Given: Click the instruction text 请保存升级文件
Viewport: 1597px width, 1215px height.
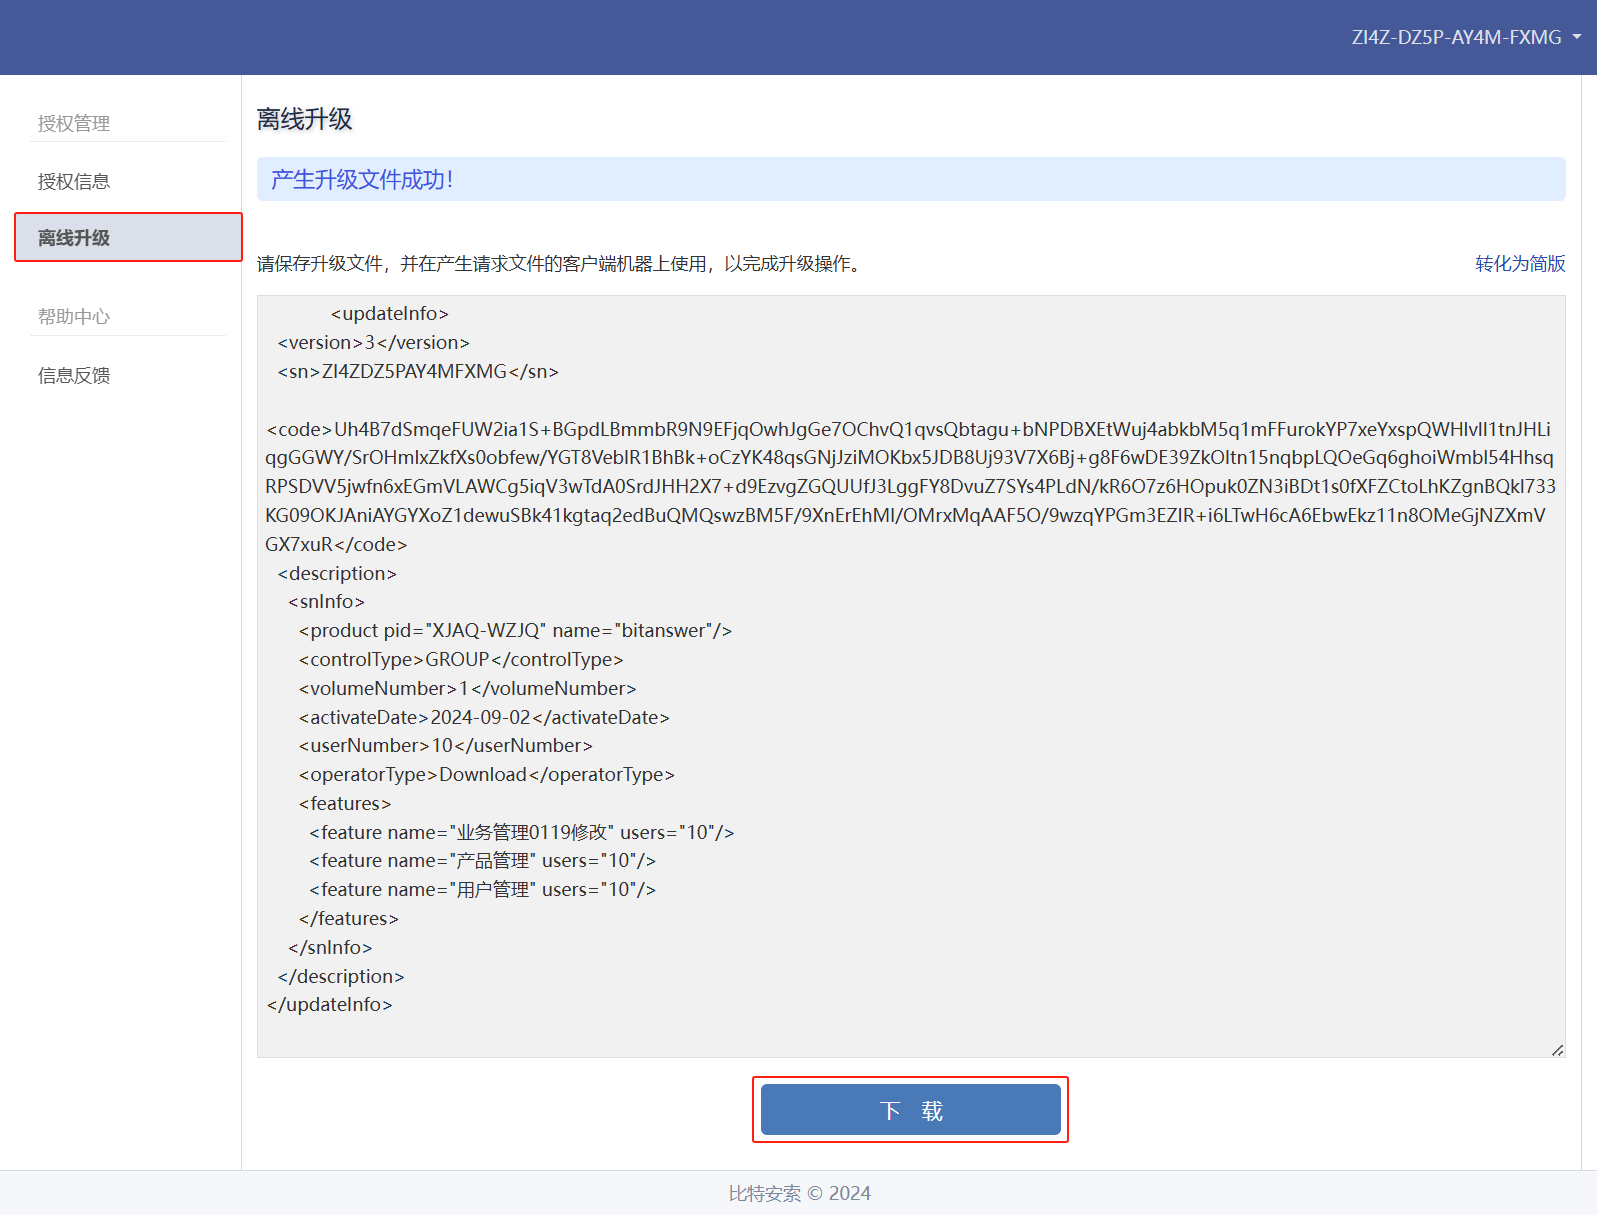Looking at the screenshot, I should [560, 263].
